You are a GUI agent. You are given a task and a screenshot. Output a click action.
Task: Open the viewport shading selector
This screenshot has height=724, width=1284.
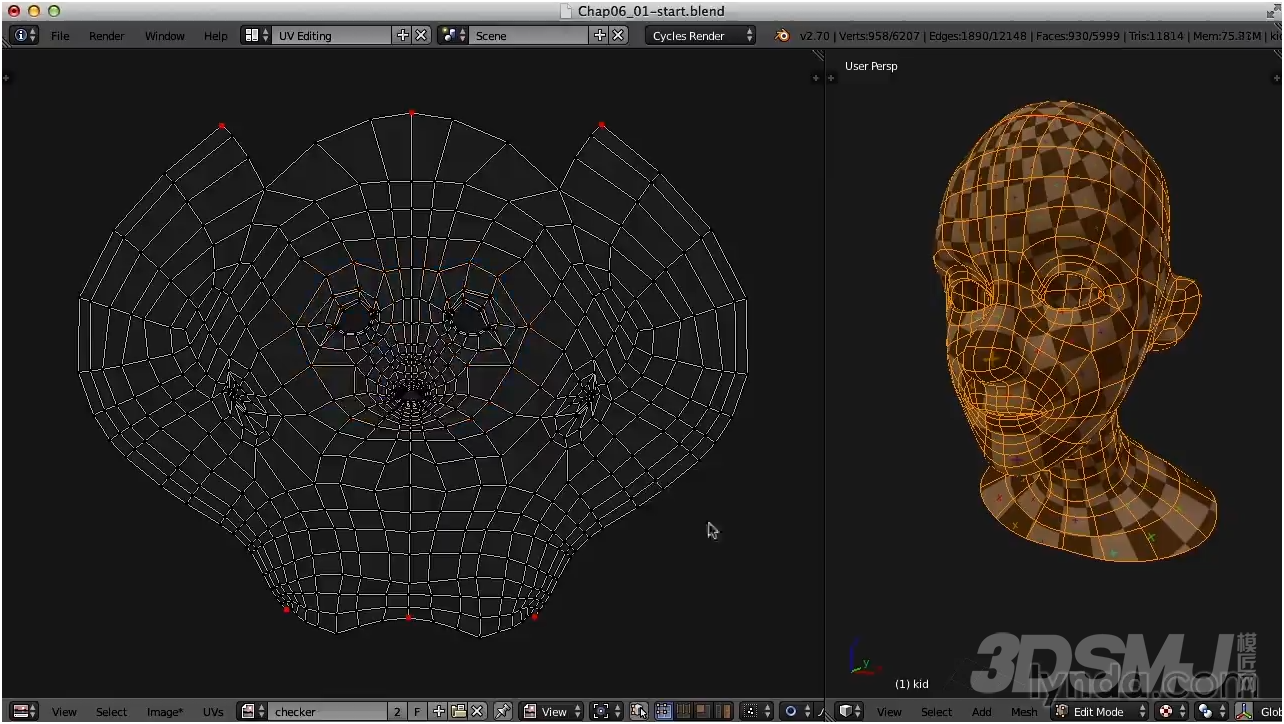pyautogui.click(x=1172, y=711)
